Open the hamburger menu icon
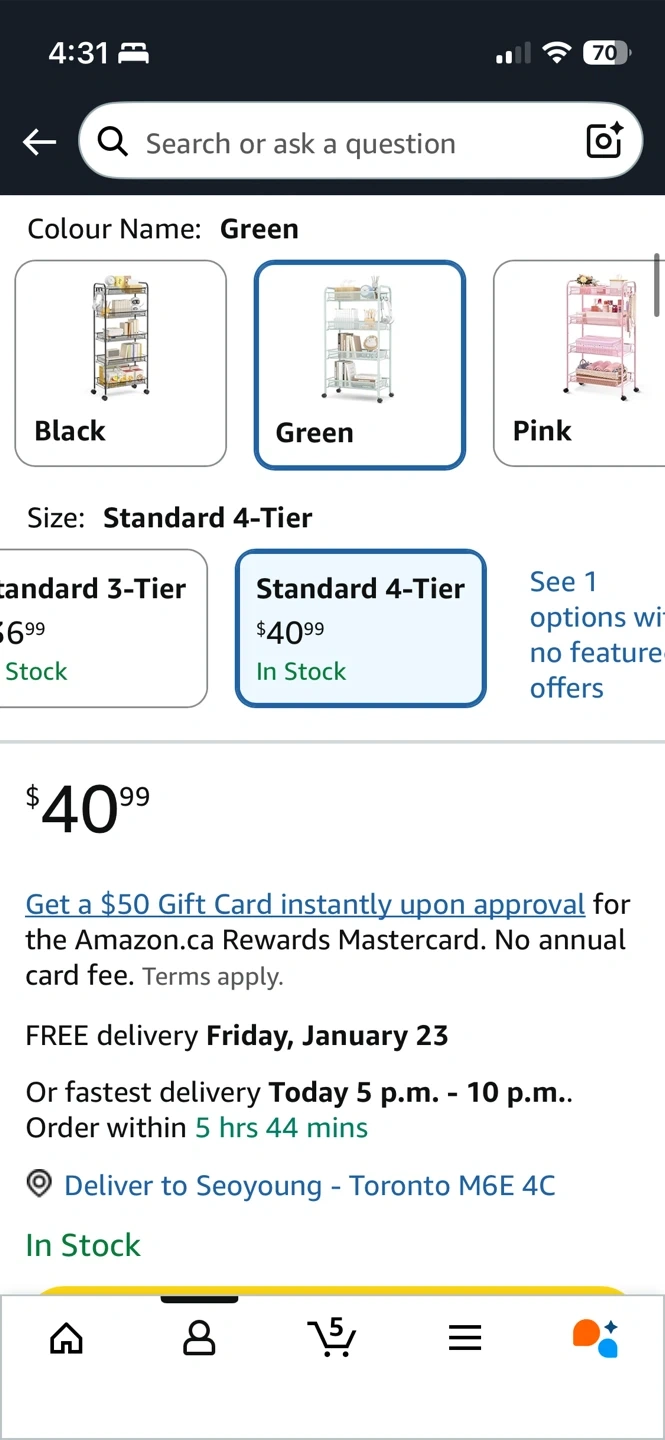 point(465,1337)
